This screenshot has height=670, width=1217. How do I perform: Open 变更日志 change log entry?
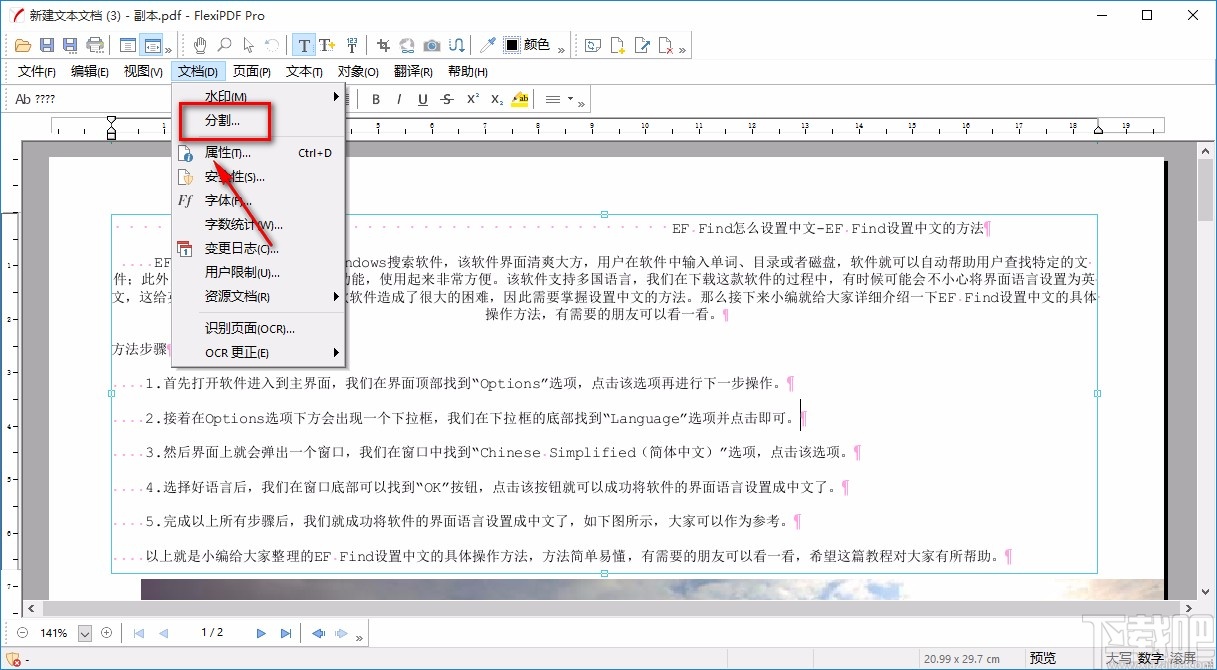pyautogui.click(x=259, y=249)
